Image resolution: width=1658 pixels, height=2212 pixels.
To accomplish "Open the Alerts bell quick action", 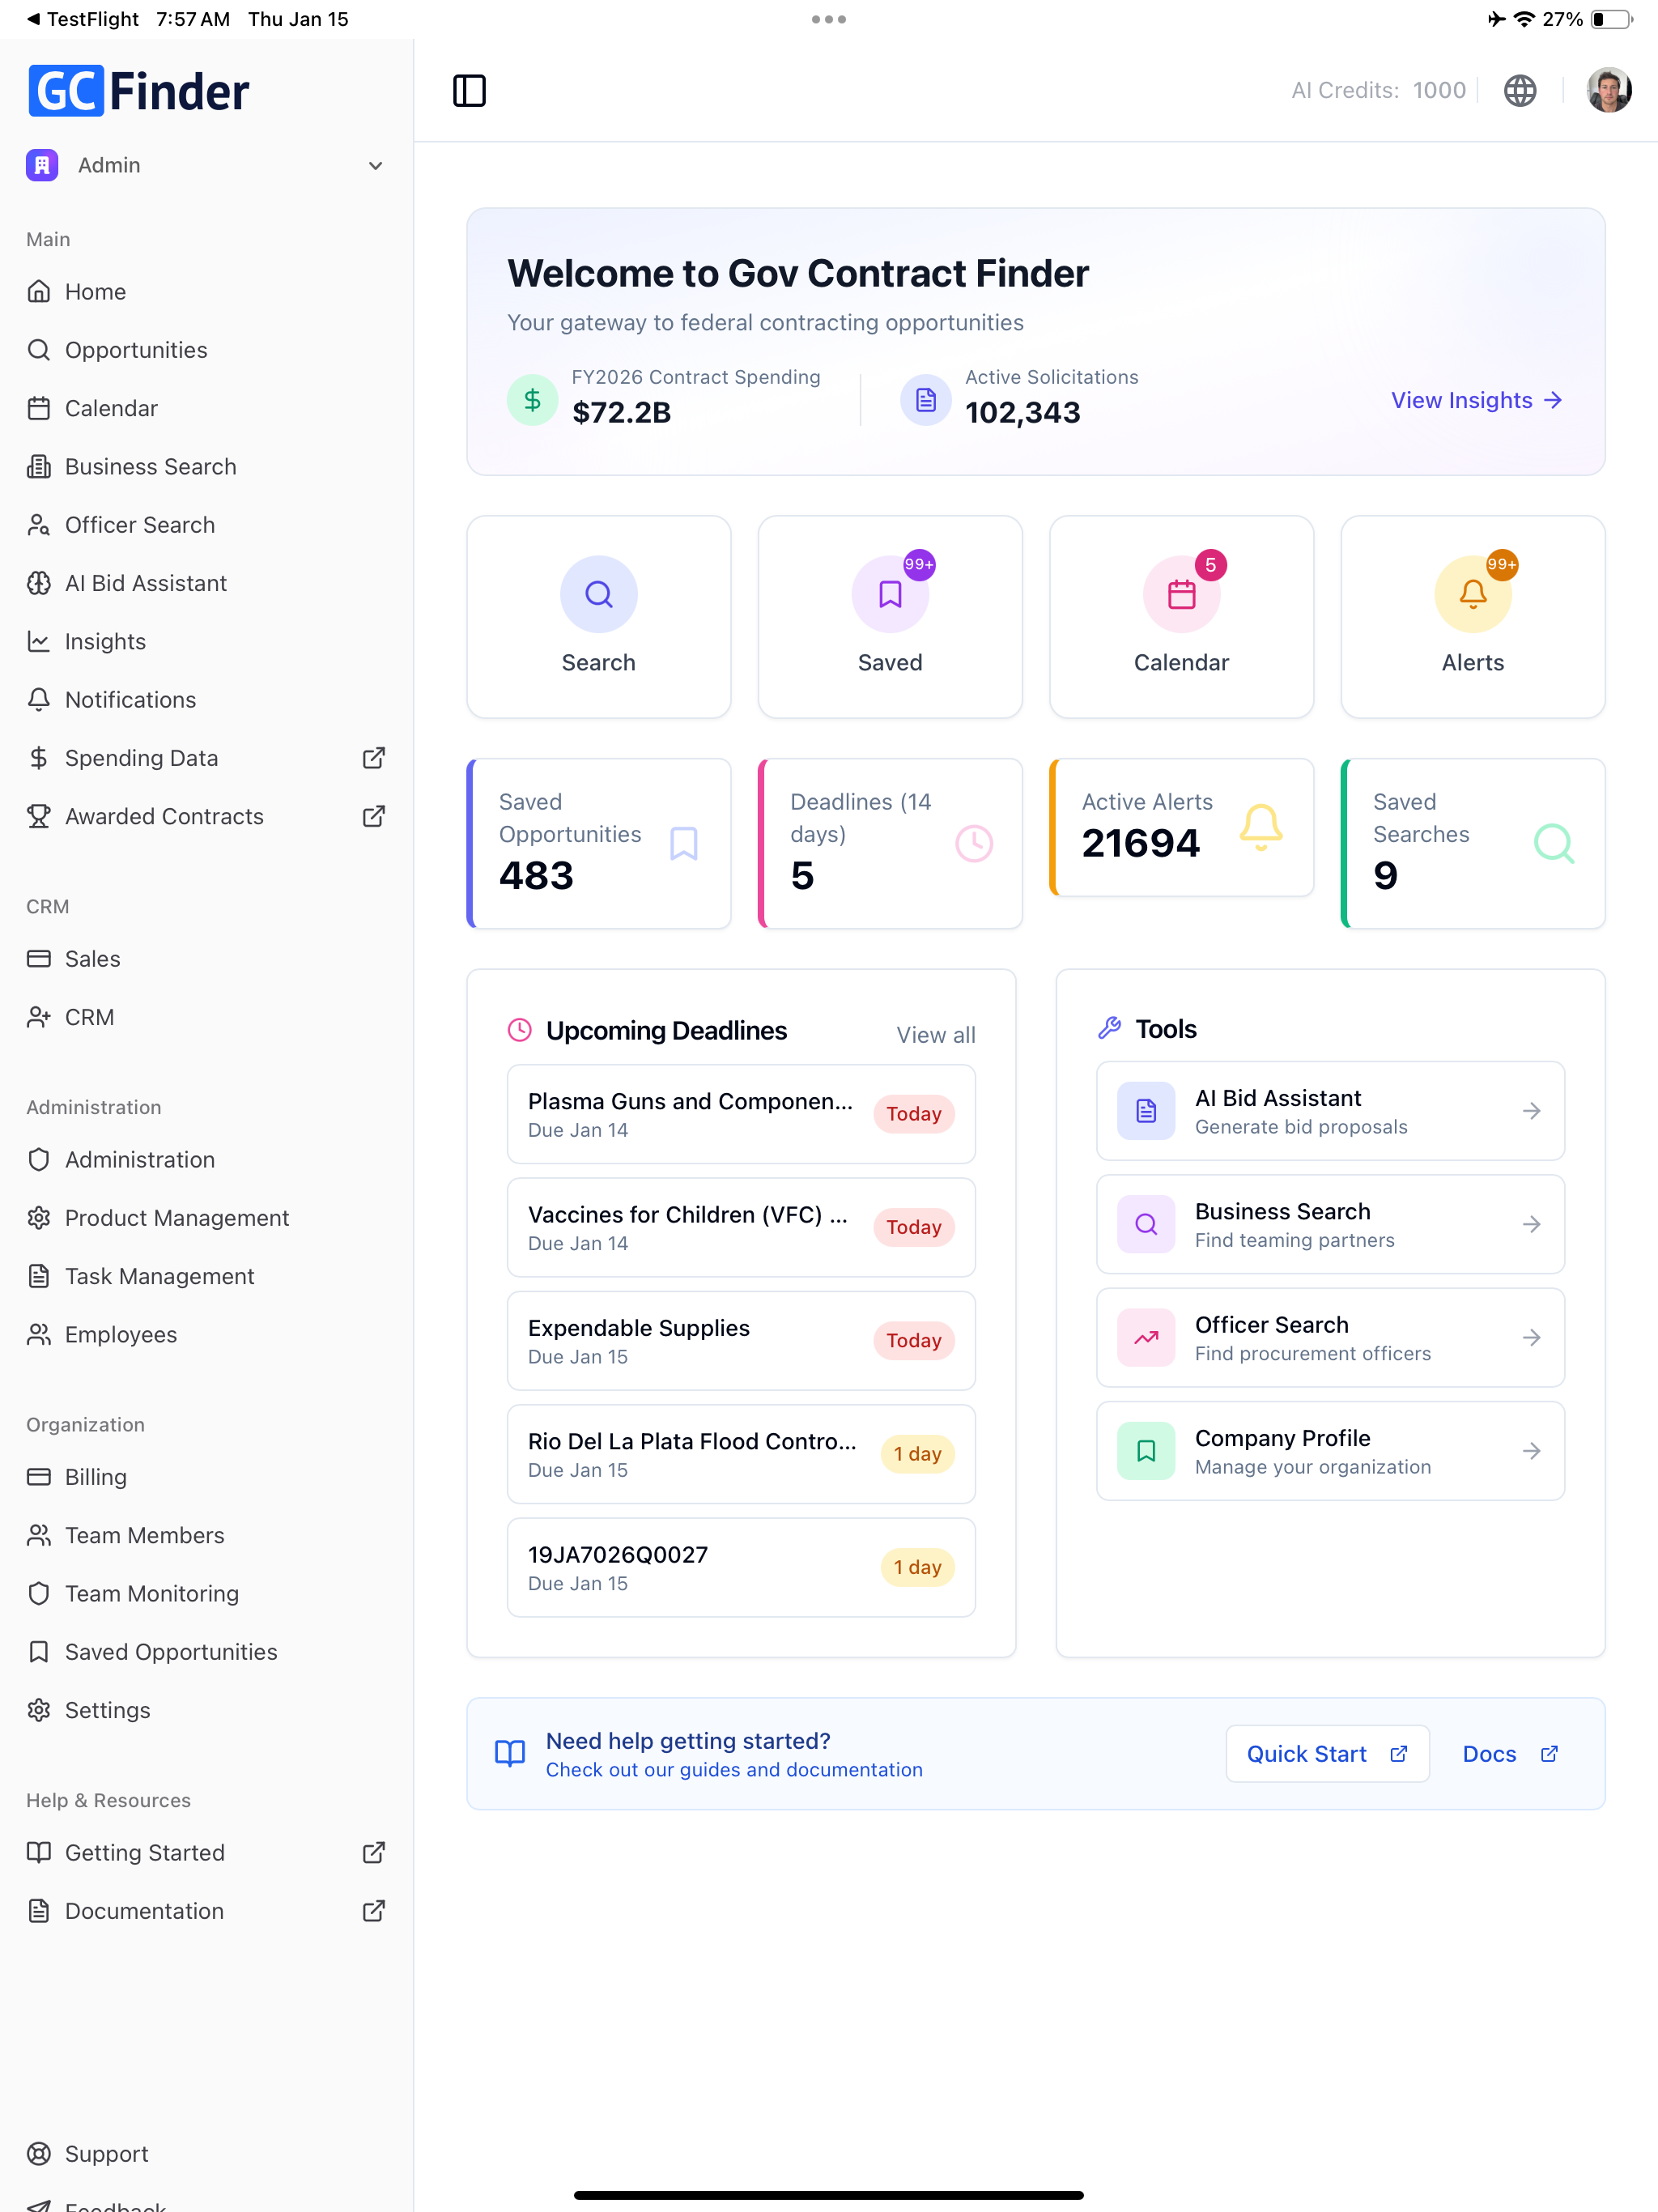I will tap(1472, 617).
